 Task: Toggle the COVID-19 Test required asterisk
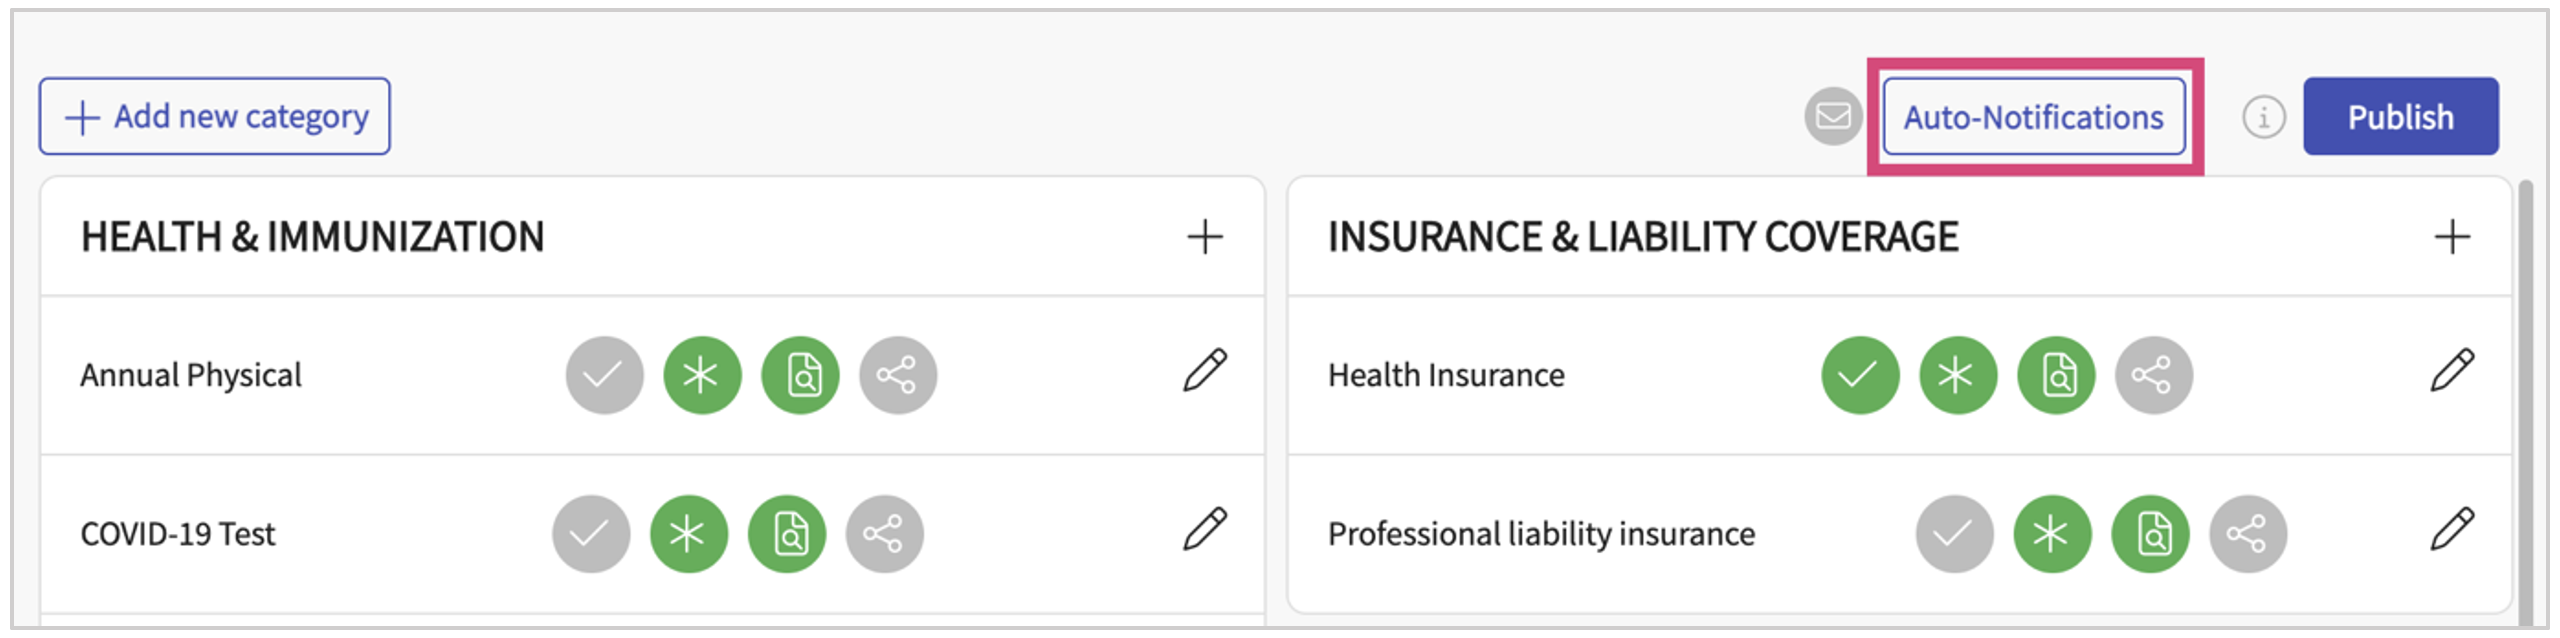coord(689,534)
